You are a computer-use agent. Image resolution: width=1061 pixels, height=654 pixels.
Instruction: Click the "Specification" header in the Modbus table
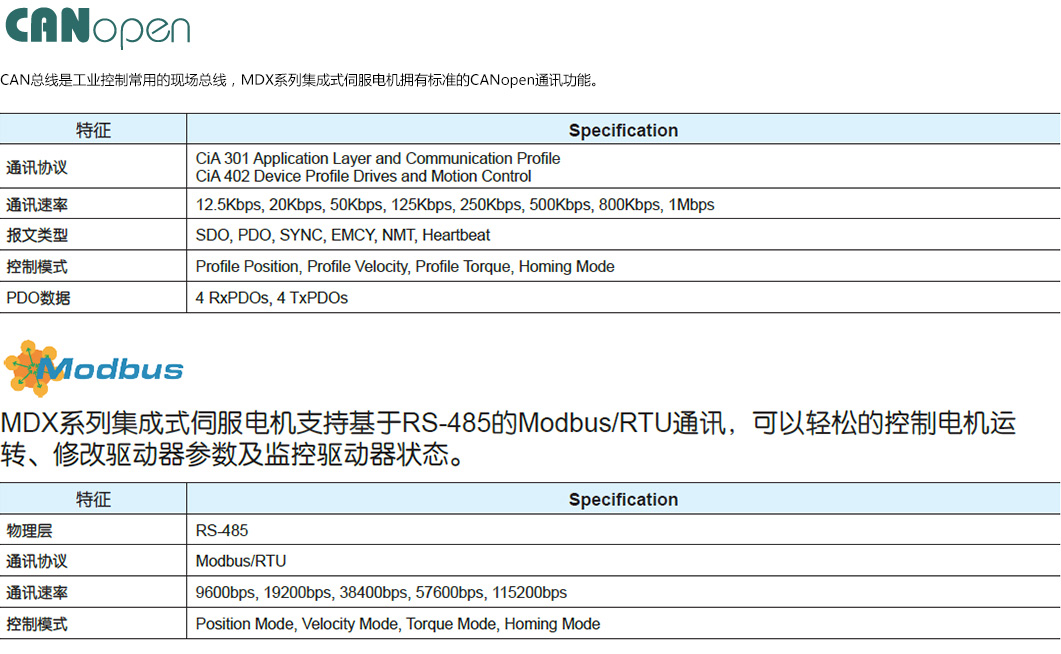(623, 499)
